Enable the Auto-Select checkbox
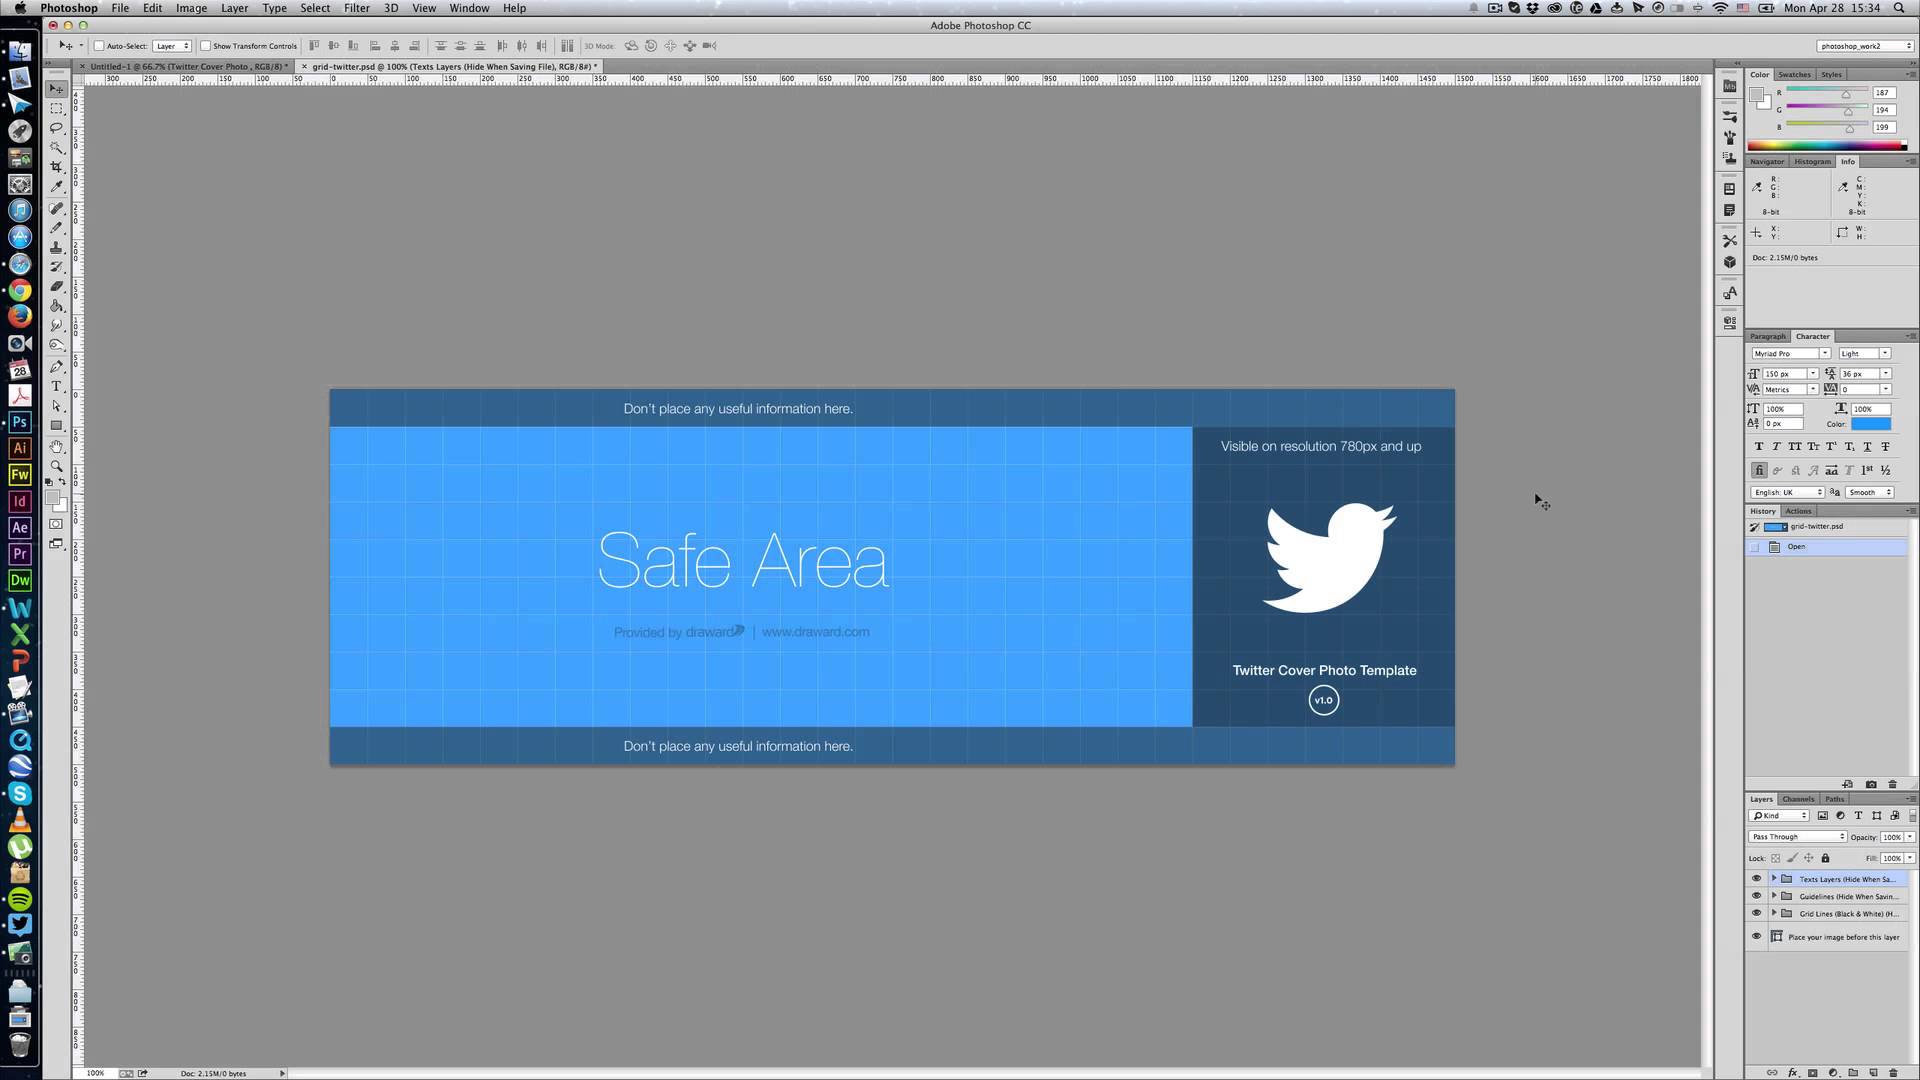 (x=99, y=46)
